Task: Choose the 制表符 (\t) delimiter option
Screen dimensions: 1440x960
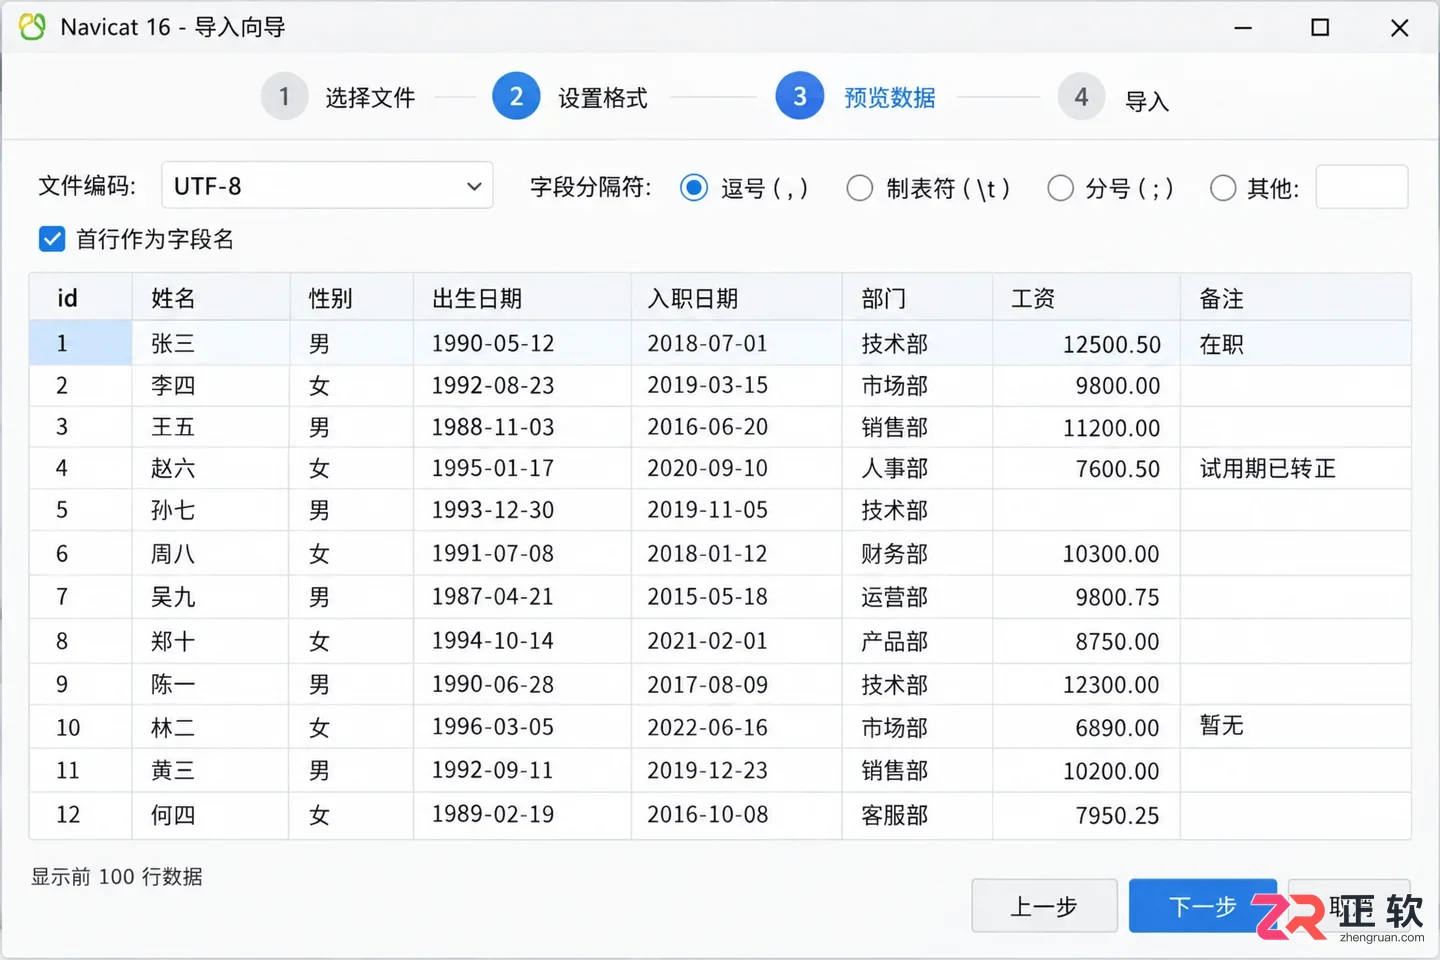Action: point(859,188)
